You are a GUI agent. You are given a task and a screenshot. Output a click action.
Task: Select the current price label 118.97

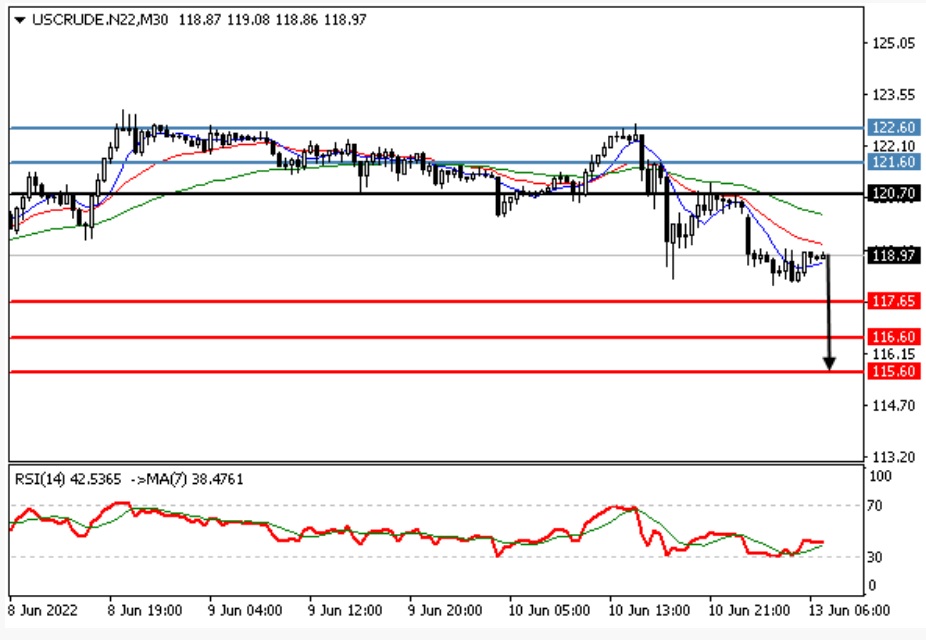tap(893, 256)
